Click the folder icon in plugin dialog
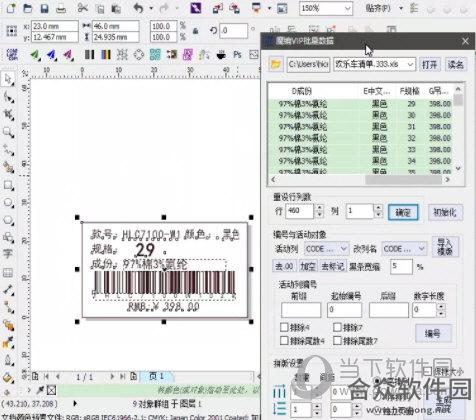Viewport: 476px width, 420px height. click(276, 64)
